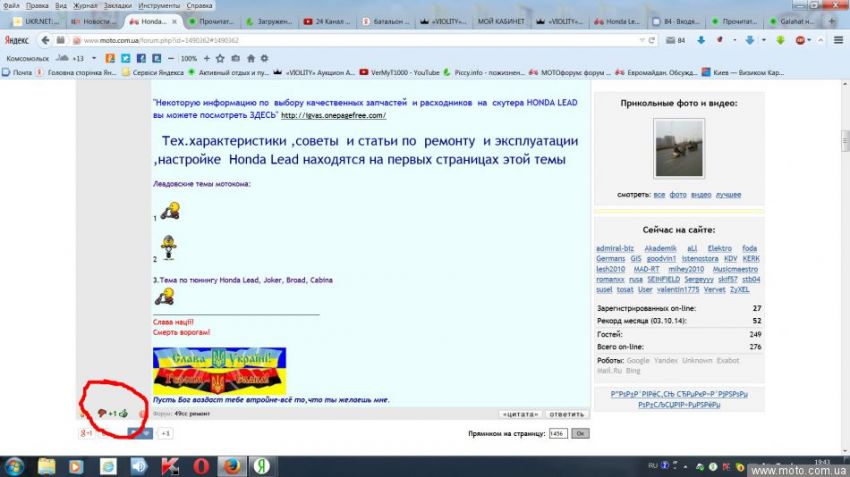Click the Odnoklassniki orange icon in the toolbar
The height and width of the screenshot is (477, 850).
[x=110, y=58]
